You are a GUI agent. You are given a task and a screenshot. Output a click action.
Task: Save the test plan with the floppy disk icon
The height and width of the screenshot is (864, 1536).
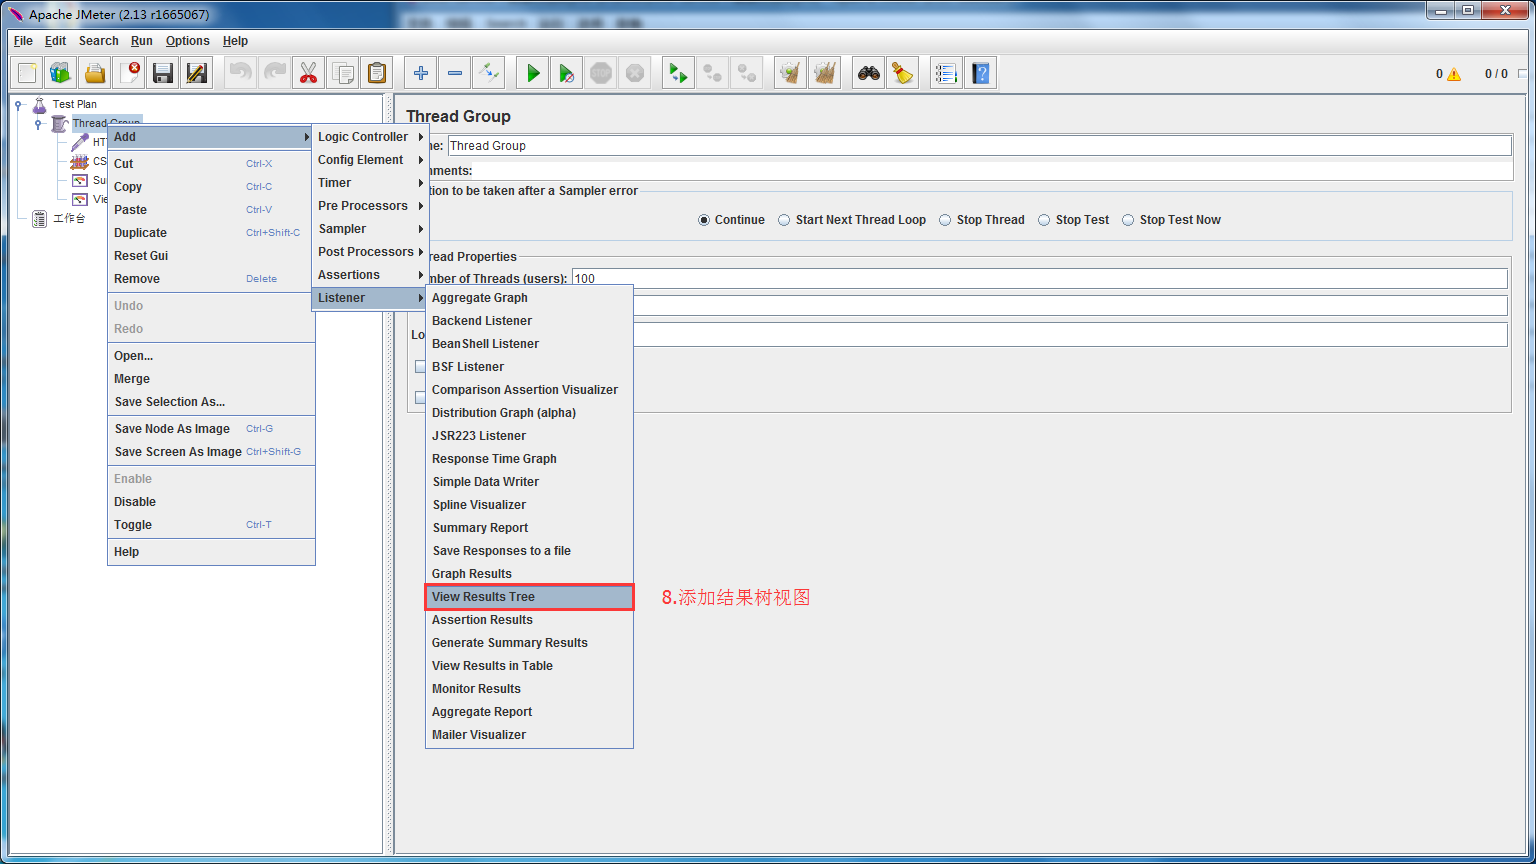[163, 73]
